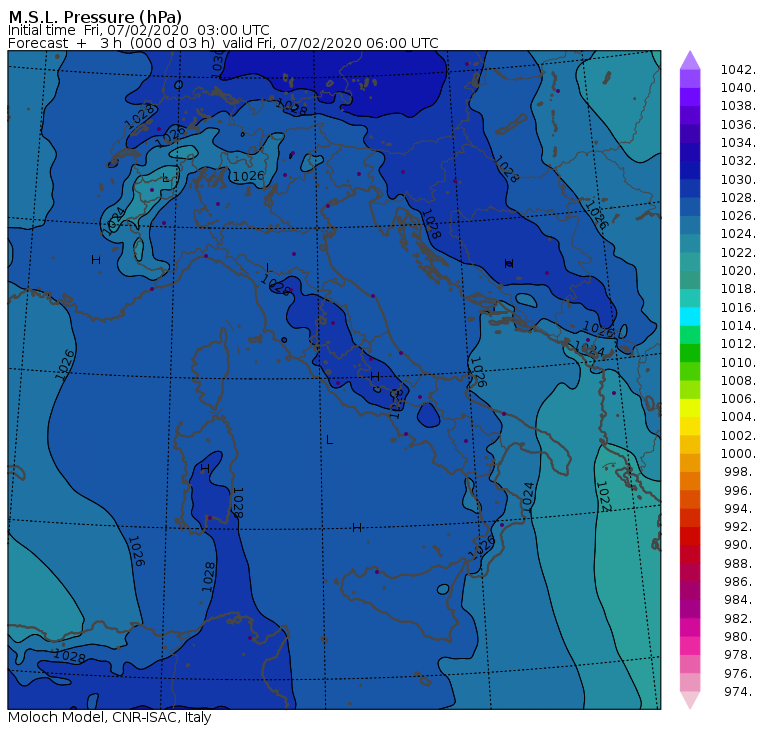Image resolution: width=760 pixels, height=731 pixels.
Task: Click the '1020.' colorbar label
Action: click(738, 270)
